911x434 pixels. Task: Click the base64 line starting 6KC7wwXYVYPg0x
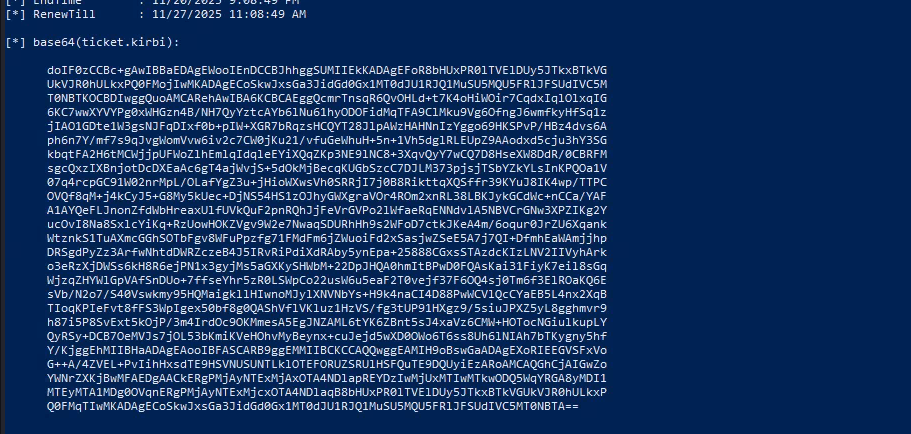tap(327, 112)
